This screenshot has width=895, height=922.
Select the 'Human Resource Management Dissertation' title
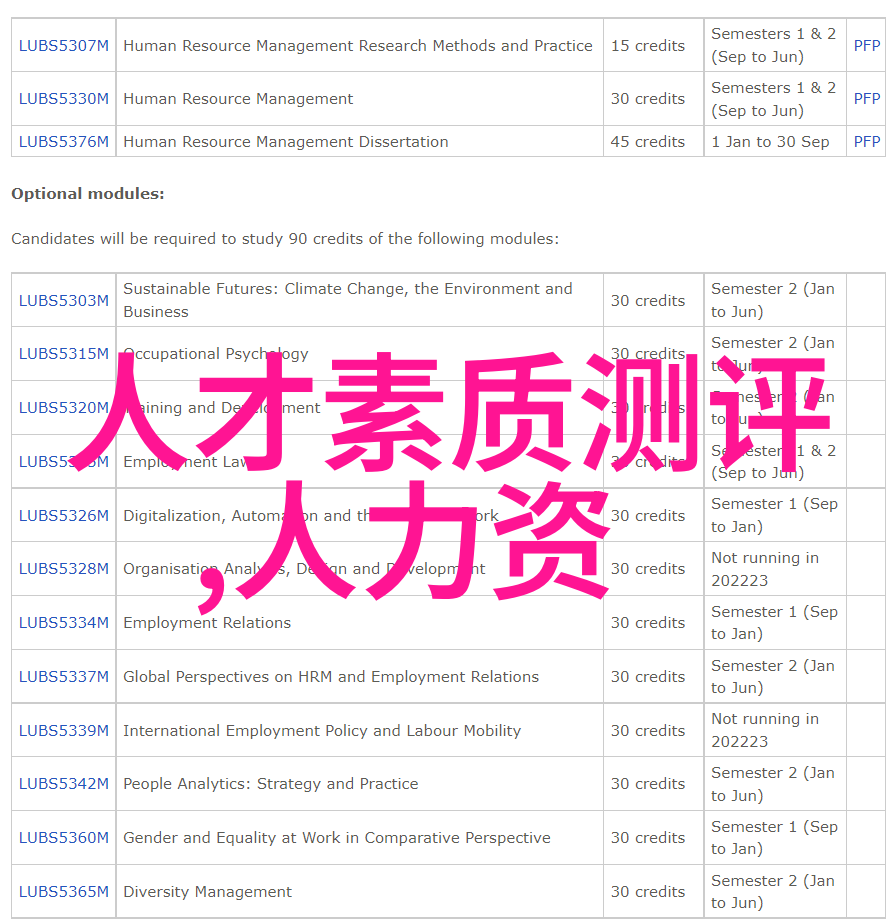tap(286, 142)
